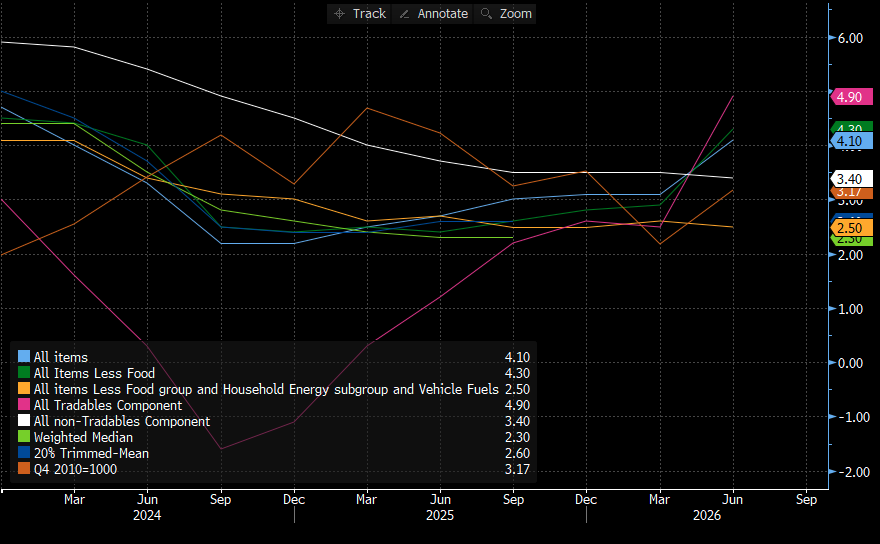Select 'All Tradables Component' legend label
This screenshot has height=544, width=880.
click(108, 405)
